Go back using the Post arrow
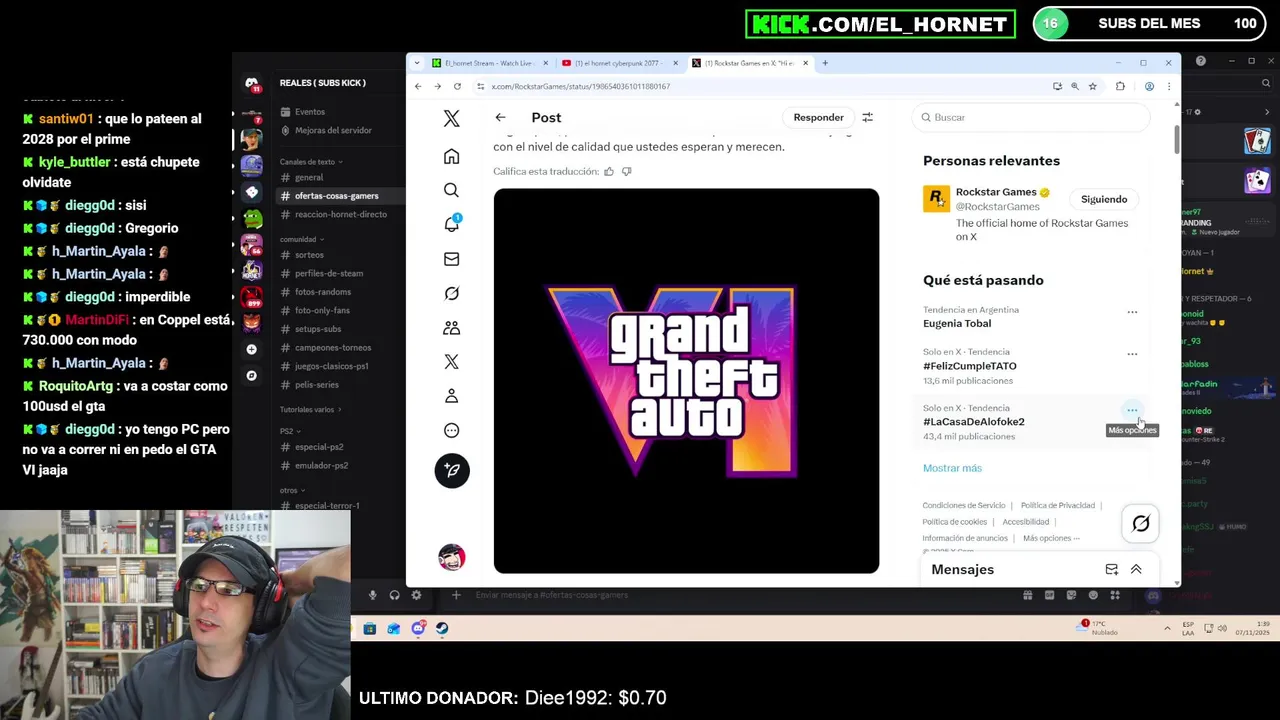 (x=500, y=117)
